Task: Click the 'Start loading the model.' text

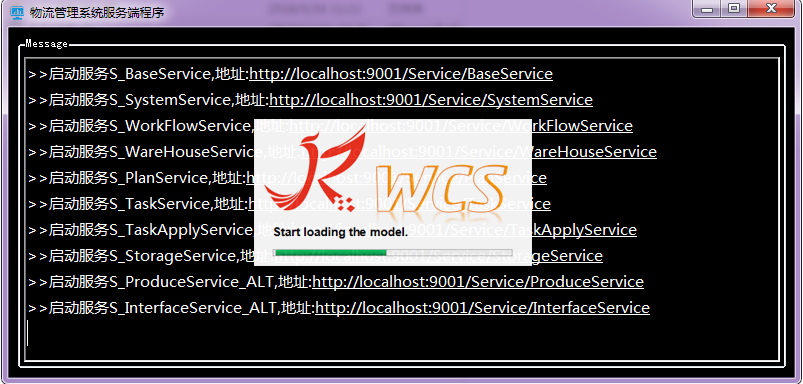Action: point(341,232)
